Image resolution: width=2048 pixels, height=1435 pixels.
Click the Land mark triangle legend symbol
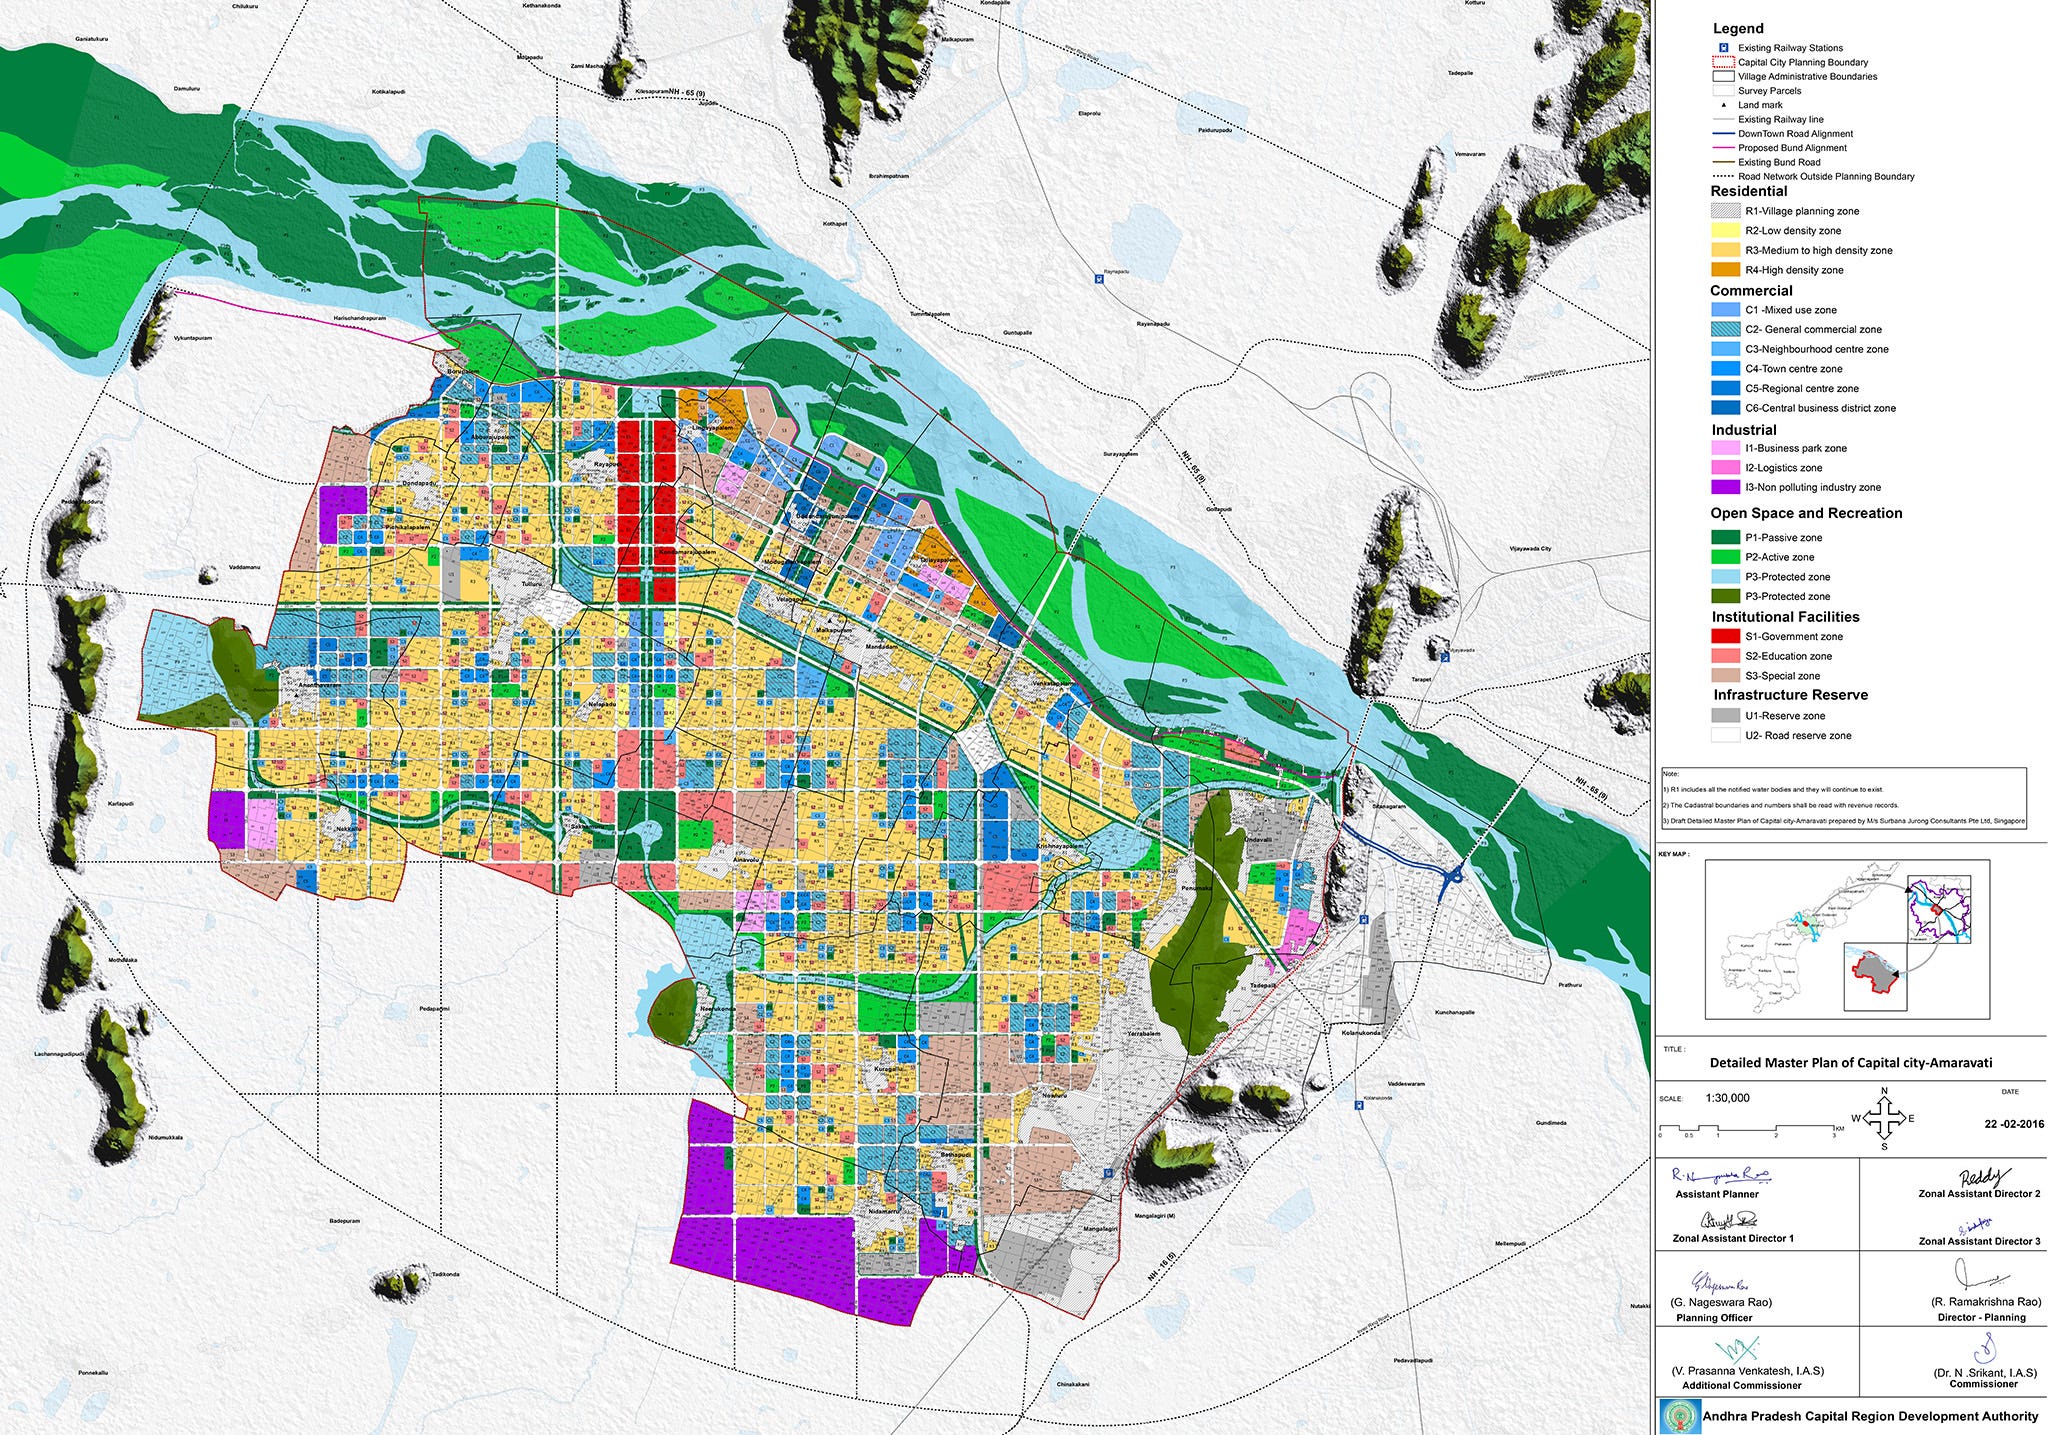tap(1723, 105)
